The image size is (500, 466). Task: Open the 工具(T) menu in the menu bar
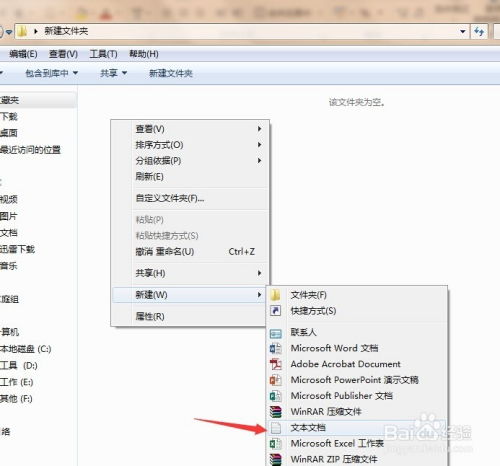tap(103, 54)
